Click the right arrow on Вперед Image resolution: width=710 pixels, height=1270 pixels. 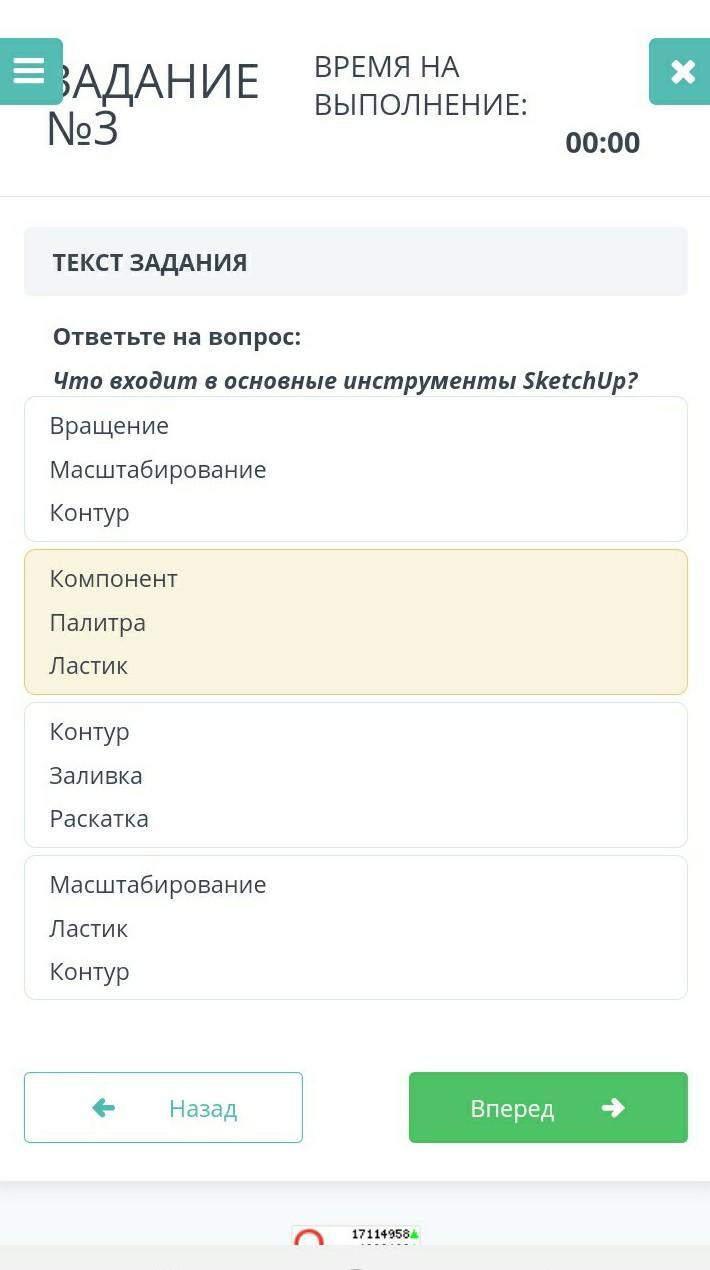point(613,1107)
